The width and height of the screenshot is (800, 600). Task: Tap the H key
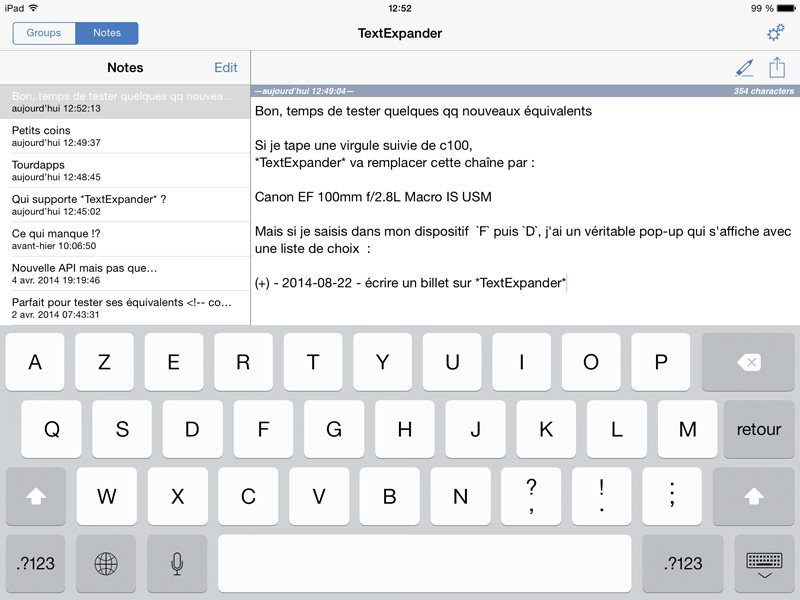(x=405, y=429)
